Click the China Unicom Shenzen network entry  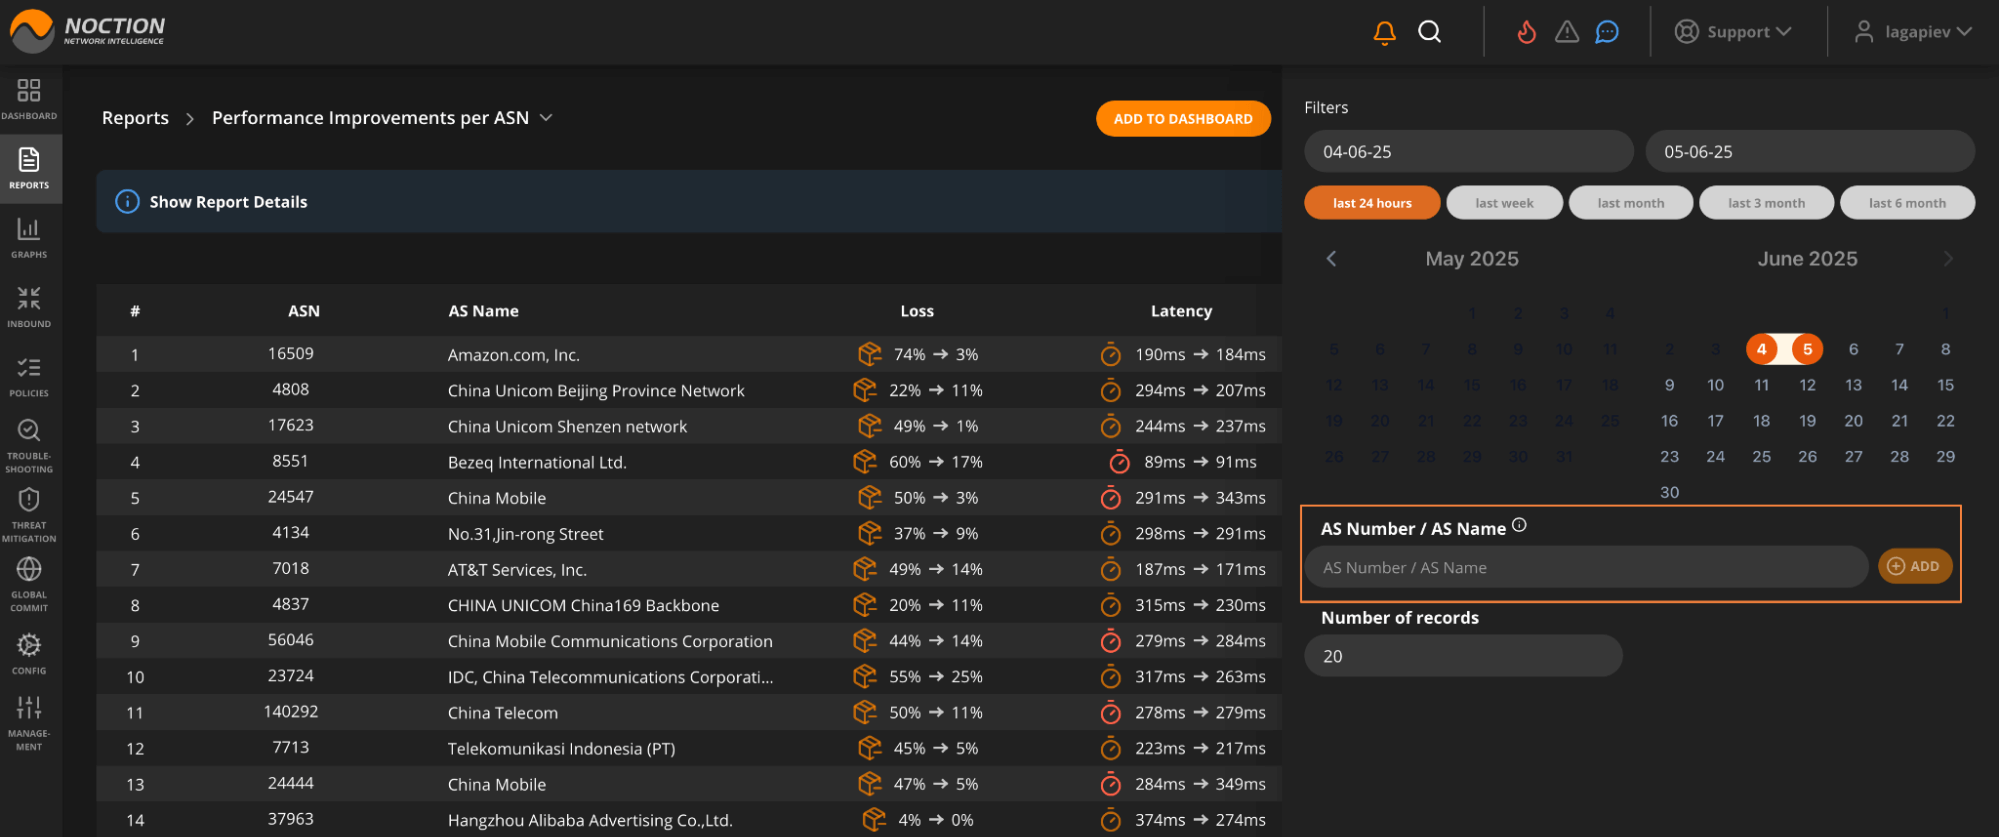coord(568,426)
